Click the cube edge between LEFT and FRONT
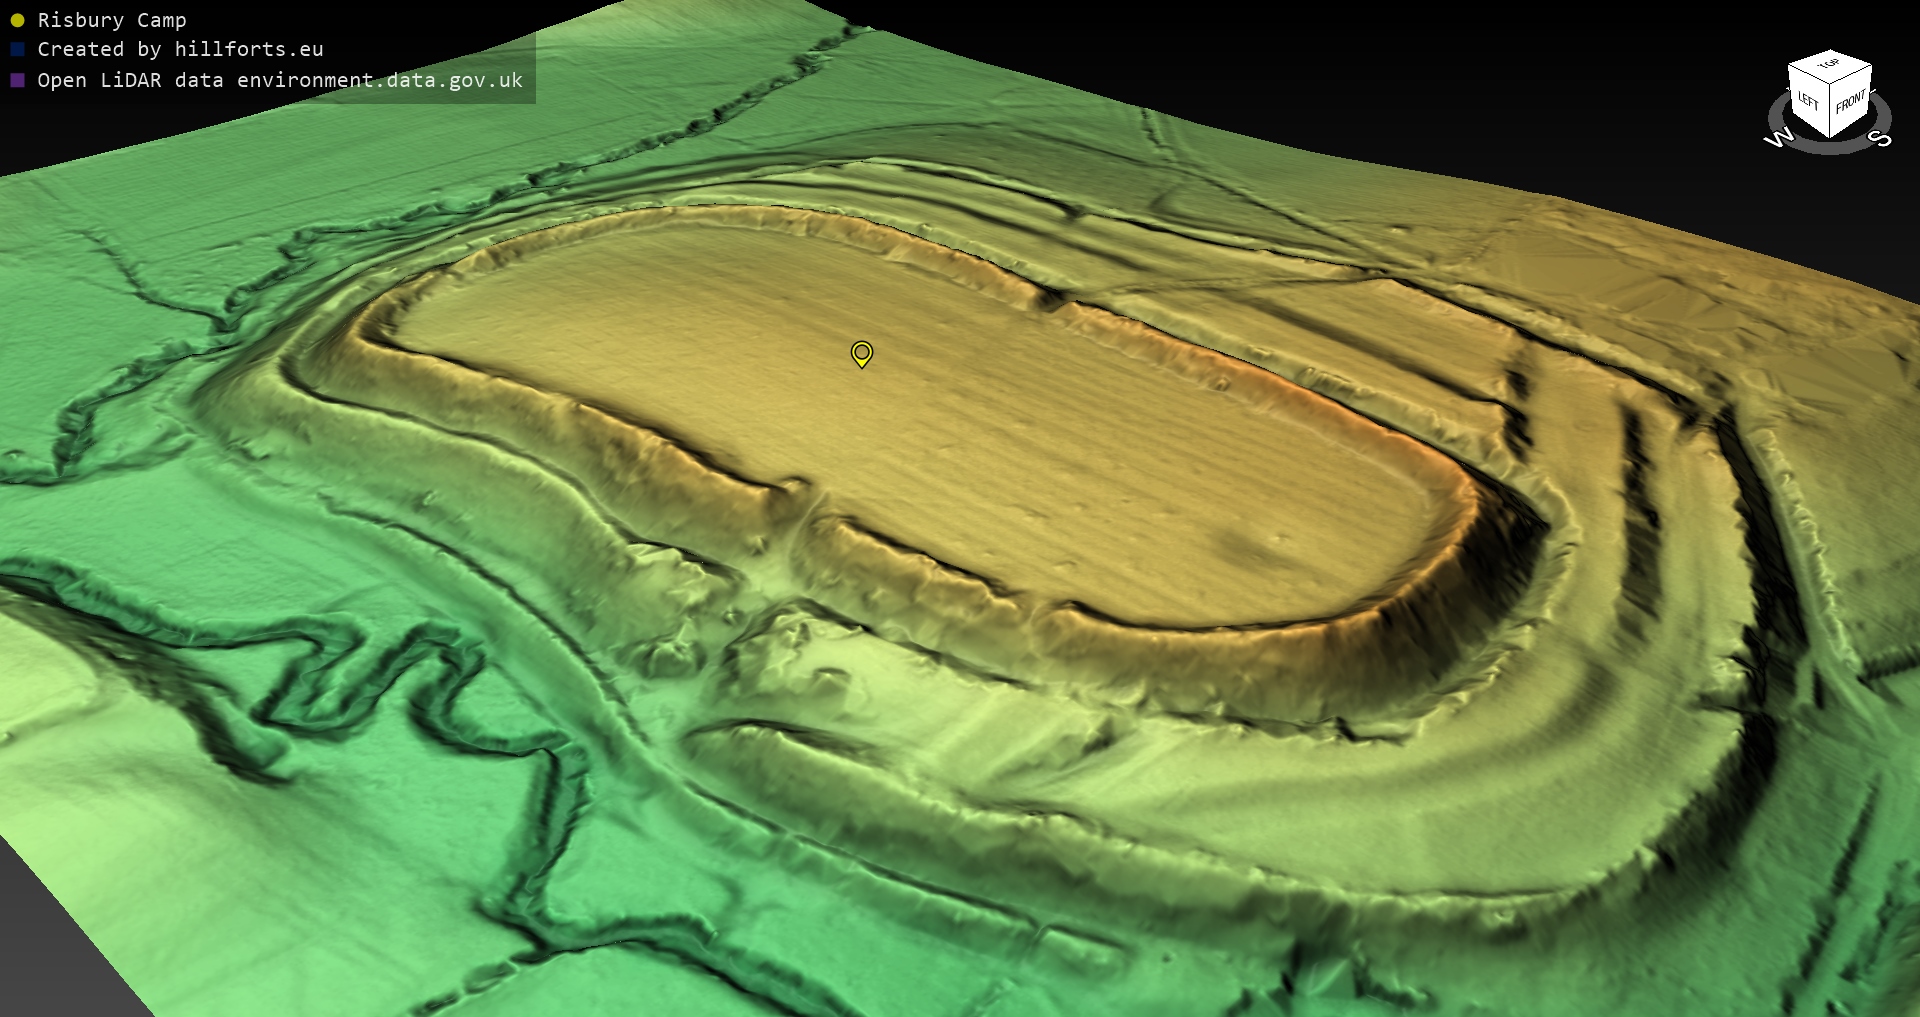 point(1831,110)
